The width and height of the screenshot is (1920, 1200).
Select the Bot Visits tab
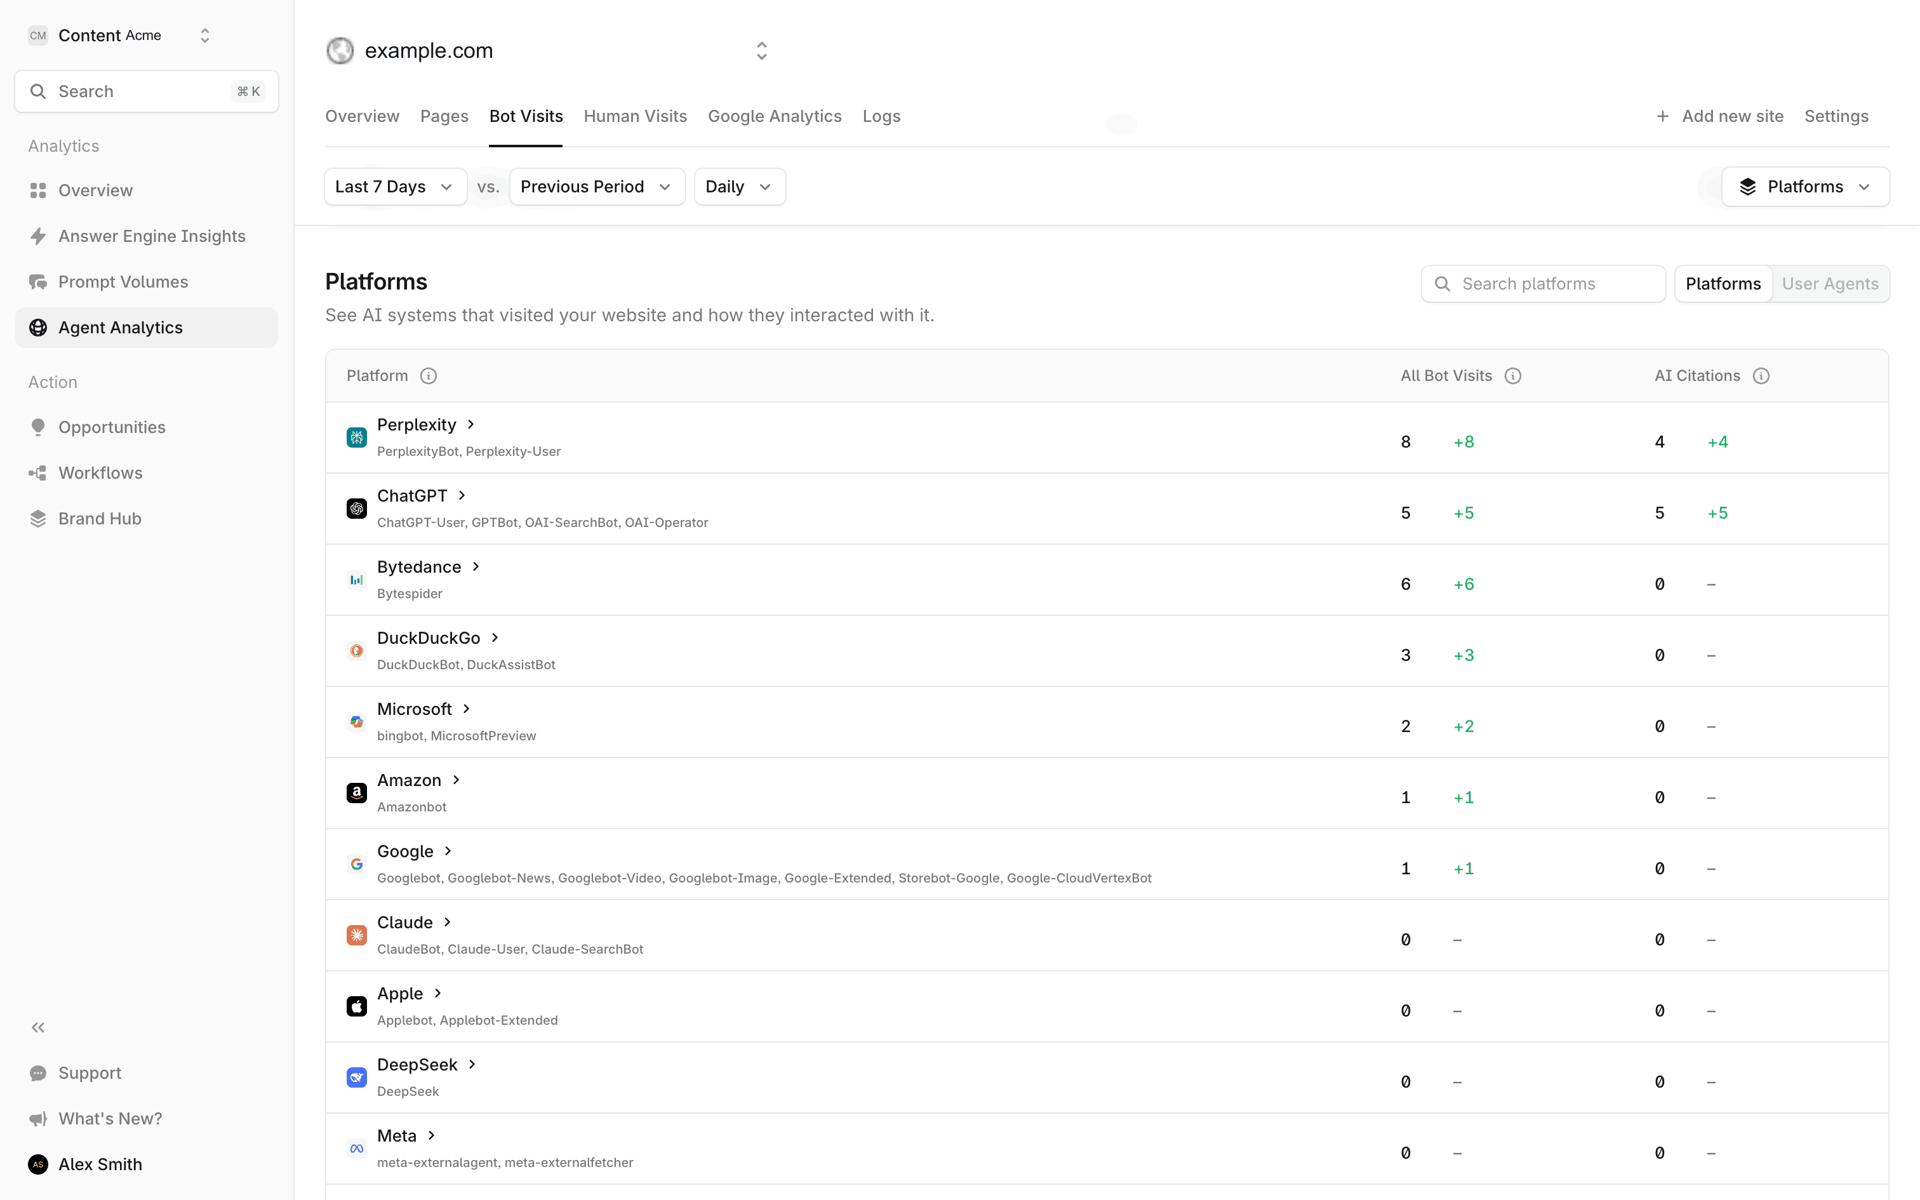click(526, 116)
